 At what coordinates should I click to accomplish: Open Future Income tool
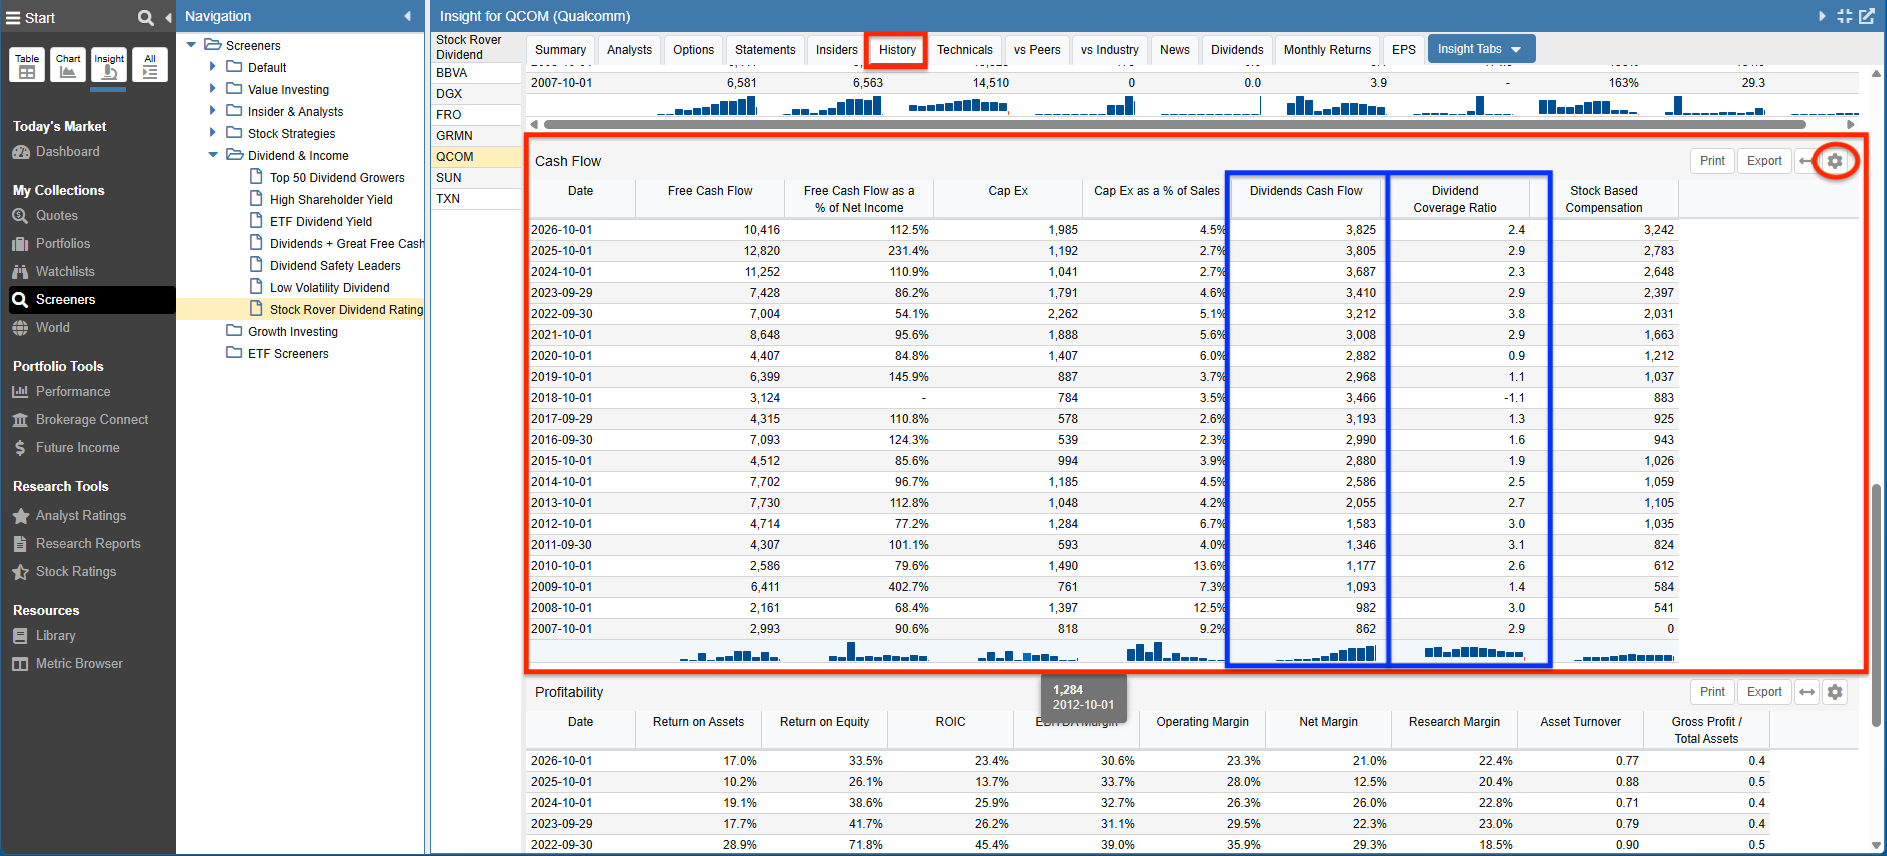tap(78, 448)
